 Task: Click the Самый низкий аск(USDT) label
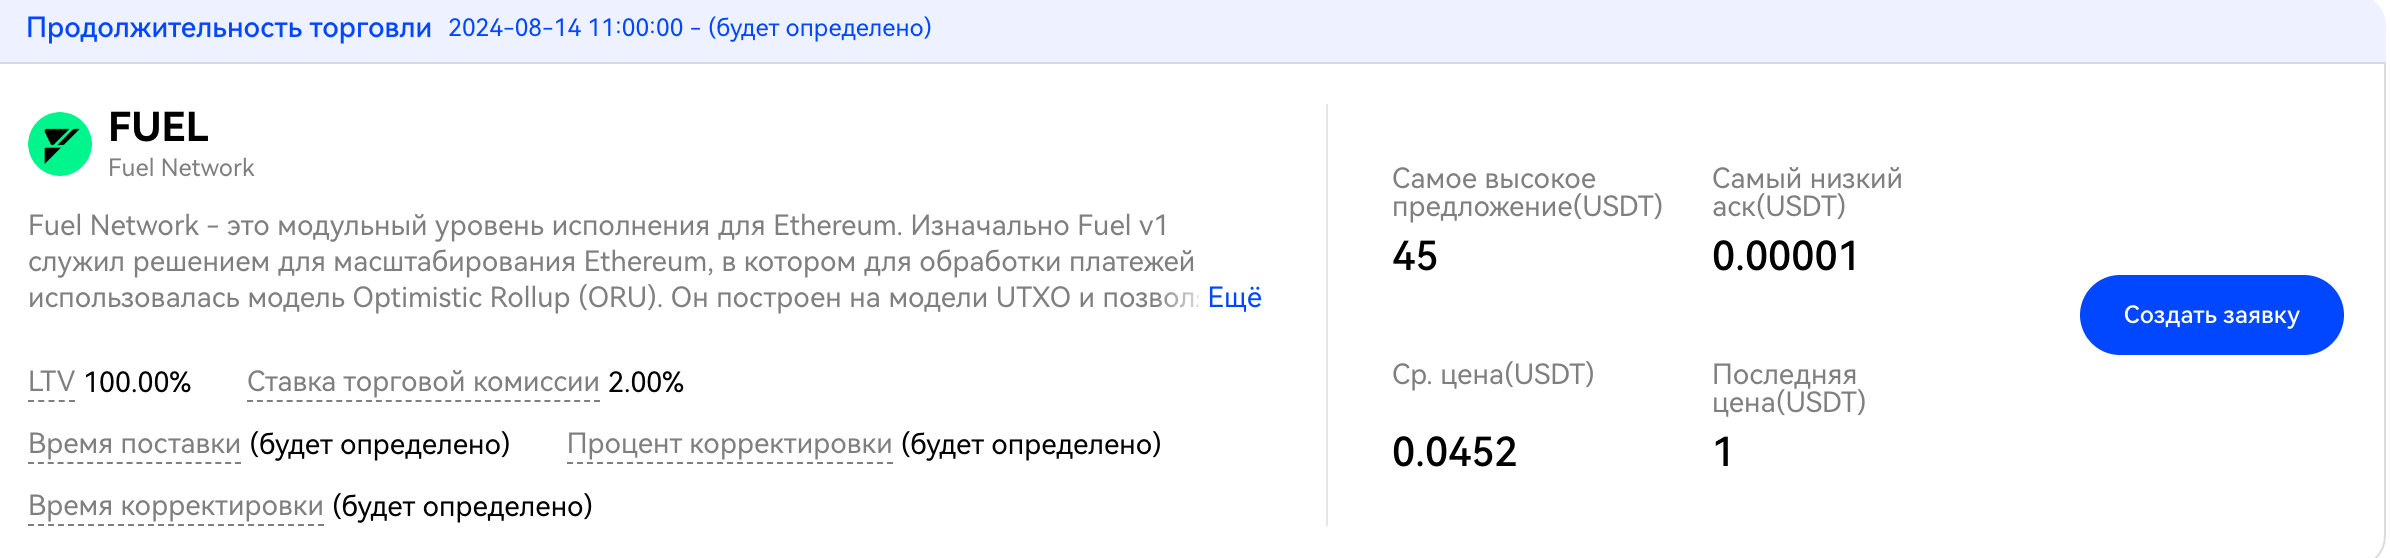[1807, 193]
